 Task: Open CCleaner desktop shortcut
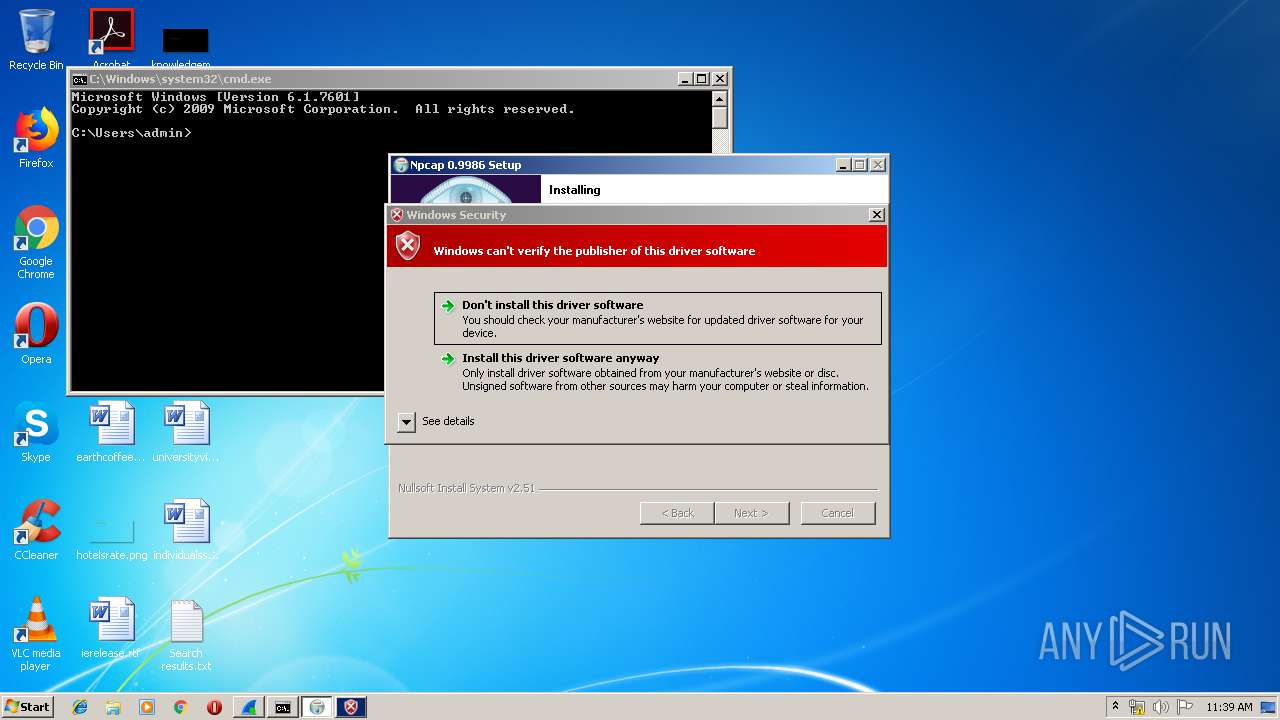pos(36,530)
